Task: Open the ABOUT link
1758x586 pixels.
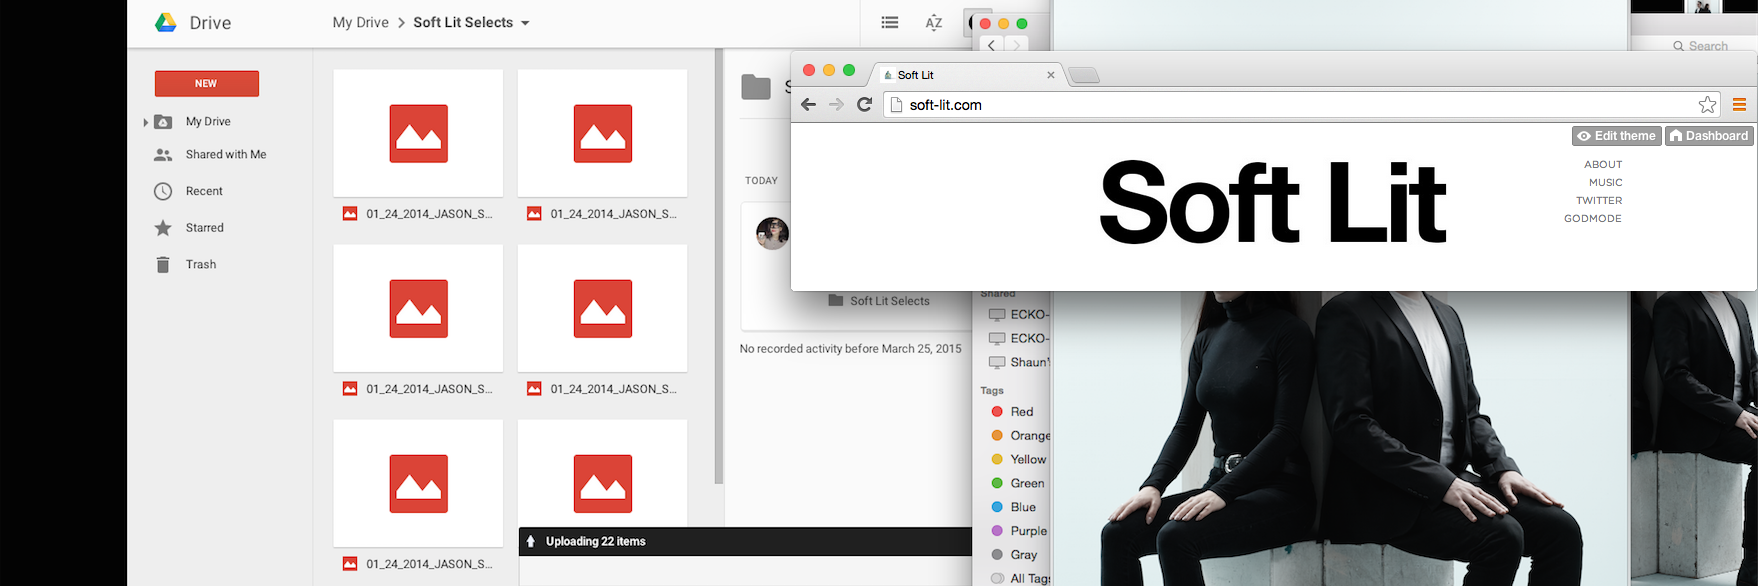Action: pos(1603,164)
